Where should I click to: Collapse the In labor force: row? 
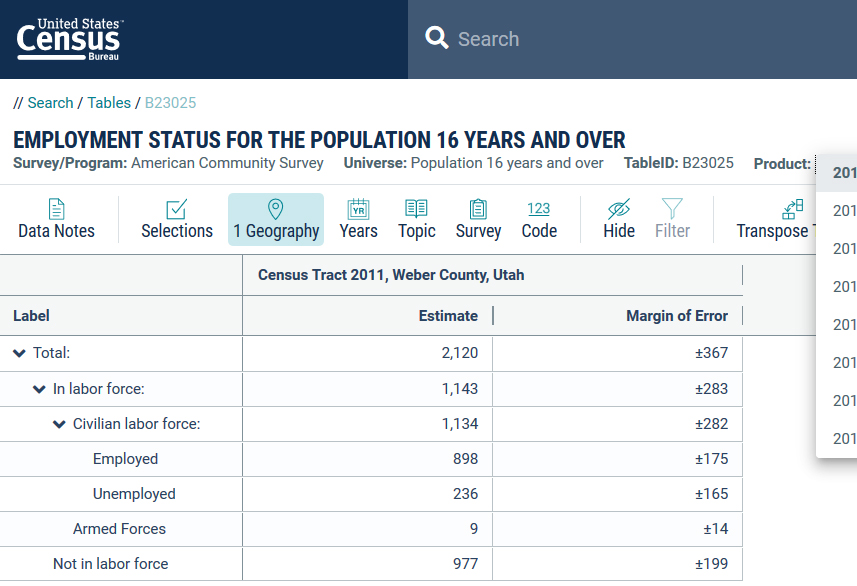tap(40, 389)
